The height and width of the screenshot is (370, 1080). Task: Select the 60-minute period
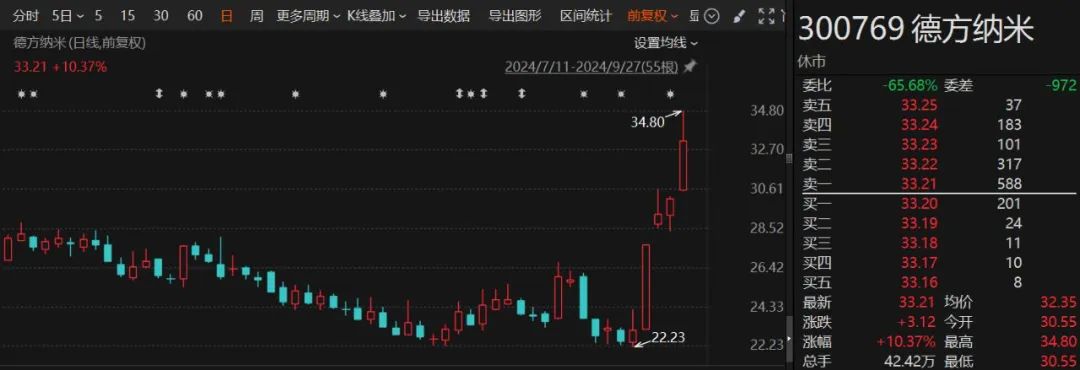pos(195,16)
